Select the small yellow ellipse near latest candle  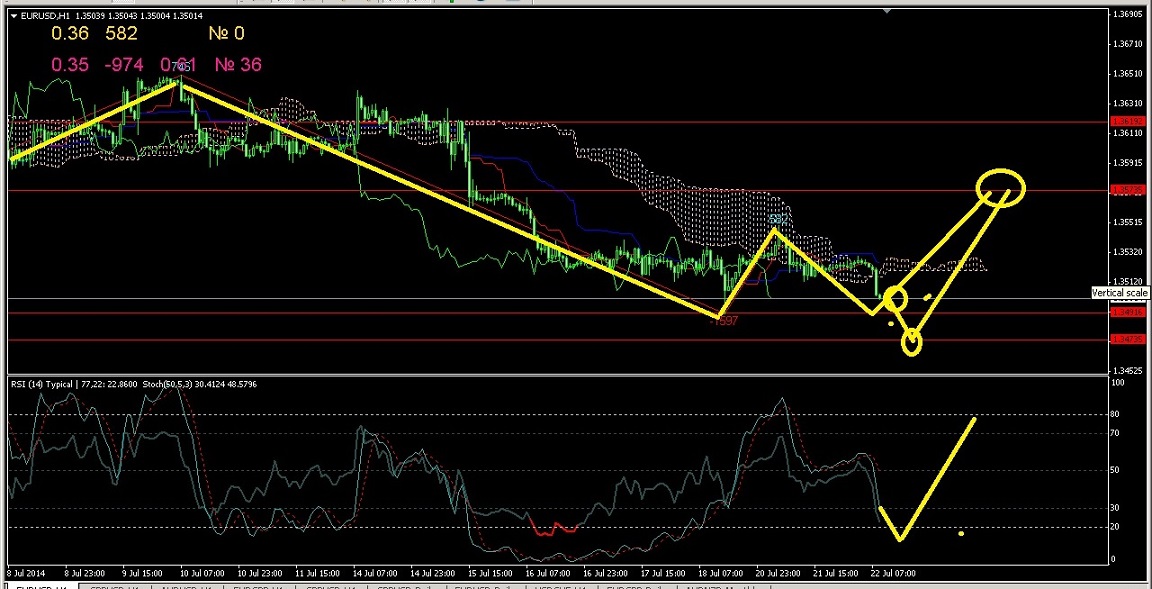[x=895, y=297]
